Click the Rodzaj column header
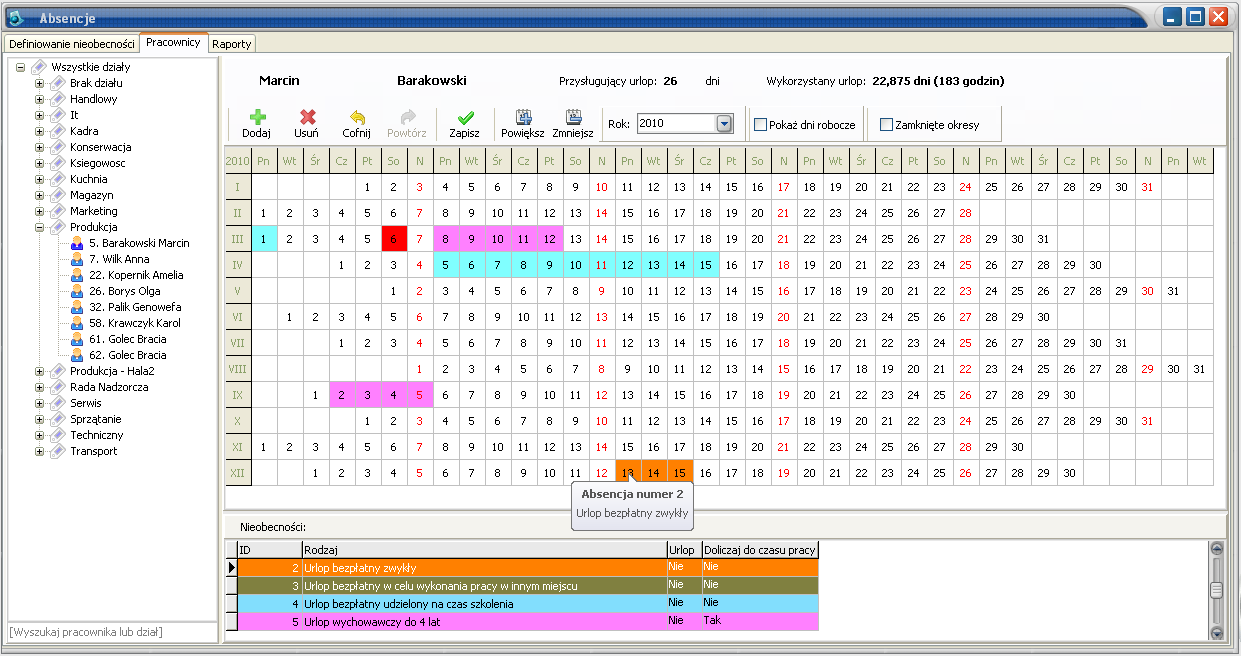This screenshot has height=656, width=1242. pos(484,549)
